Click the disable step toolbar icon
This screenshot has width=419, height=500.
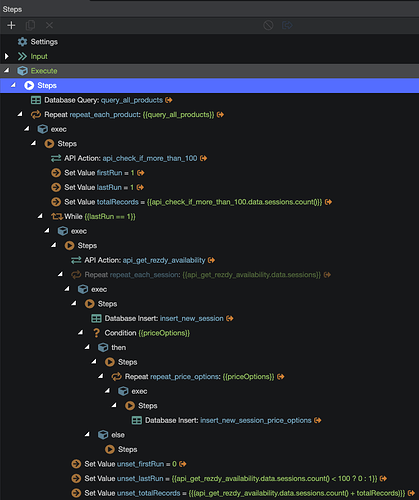pyautogui.click(x=268, y=25)
